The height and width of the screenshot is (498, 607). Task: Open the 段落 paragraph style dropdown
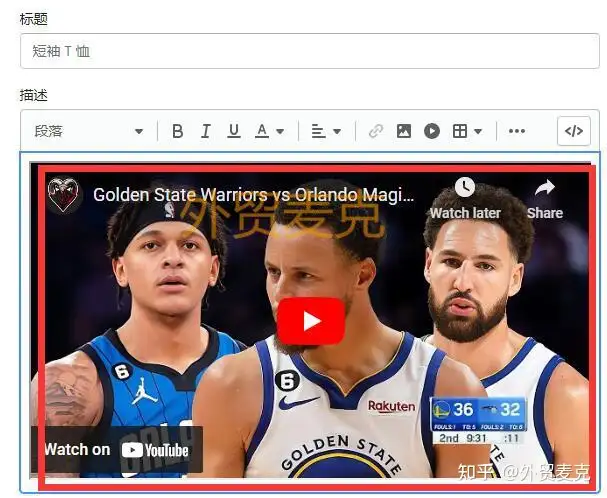click(x=89, y=131)
